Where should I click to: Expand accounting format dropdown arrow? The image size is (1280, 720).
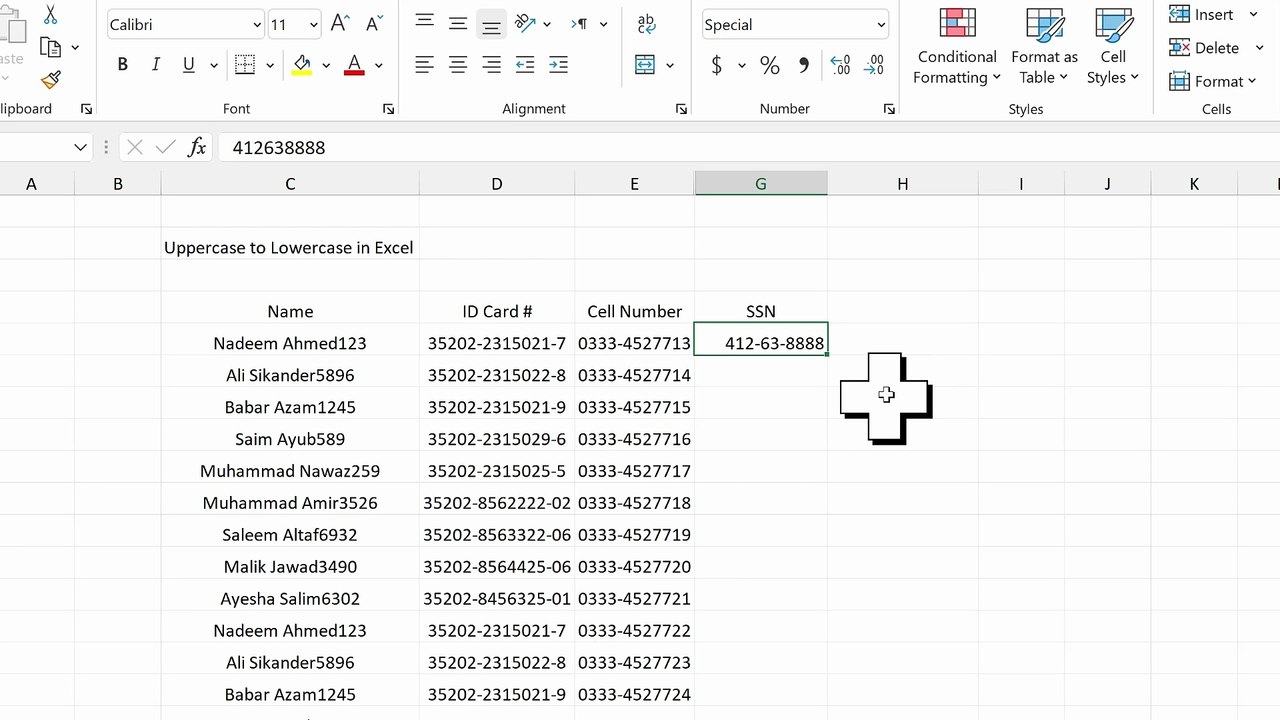click(x=742, y=66)
